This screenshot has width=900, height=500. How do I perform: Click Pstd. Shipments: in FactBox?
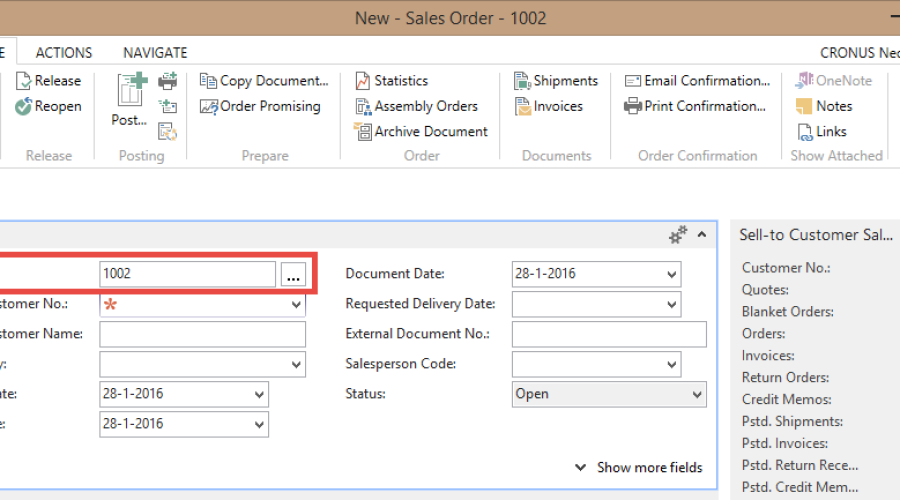792,421
